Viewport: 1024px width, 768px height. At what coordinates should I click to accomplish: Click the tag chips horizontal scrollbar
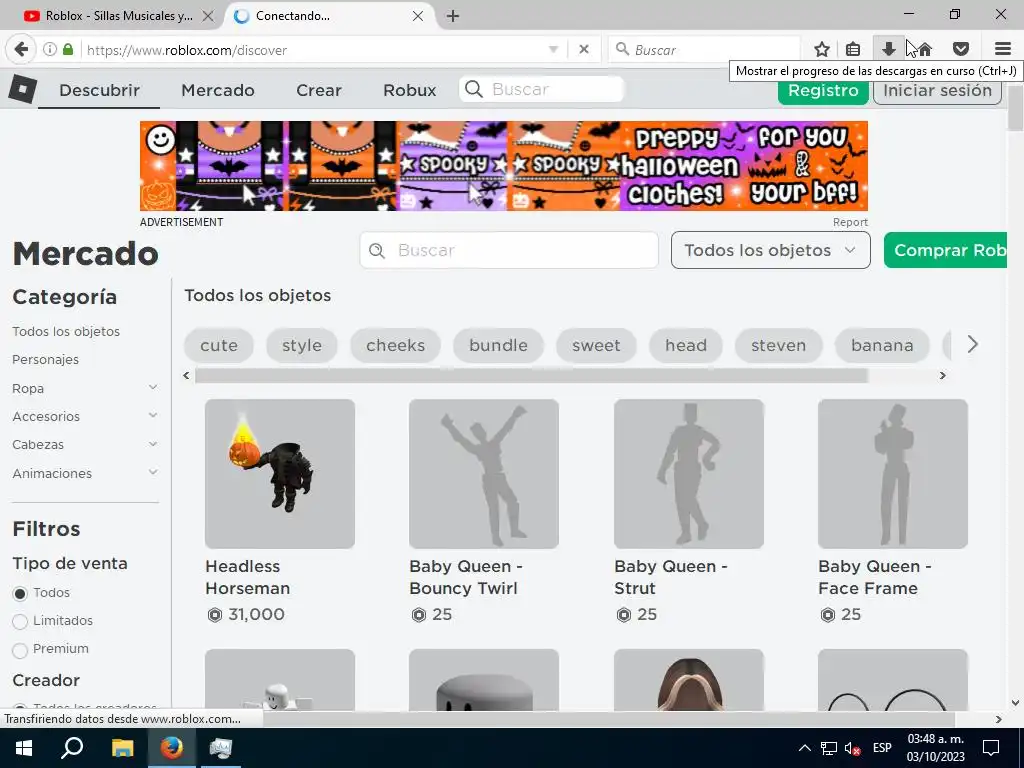click(531, 376)
